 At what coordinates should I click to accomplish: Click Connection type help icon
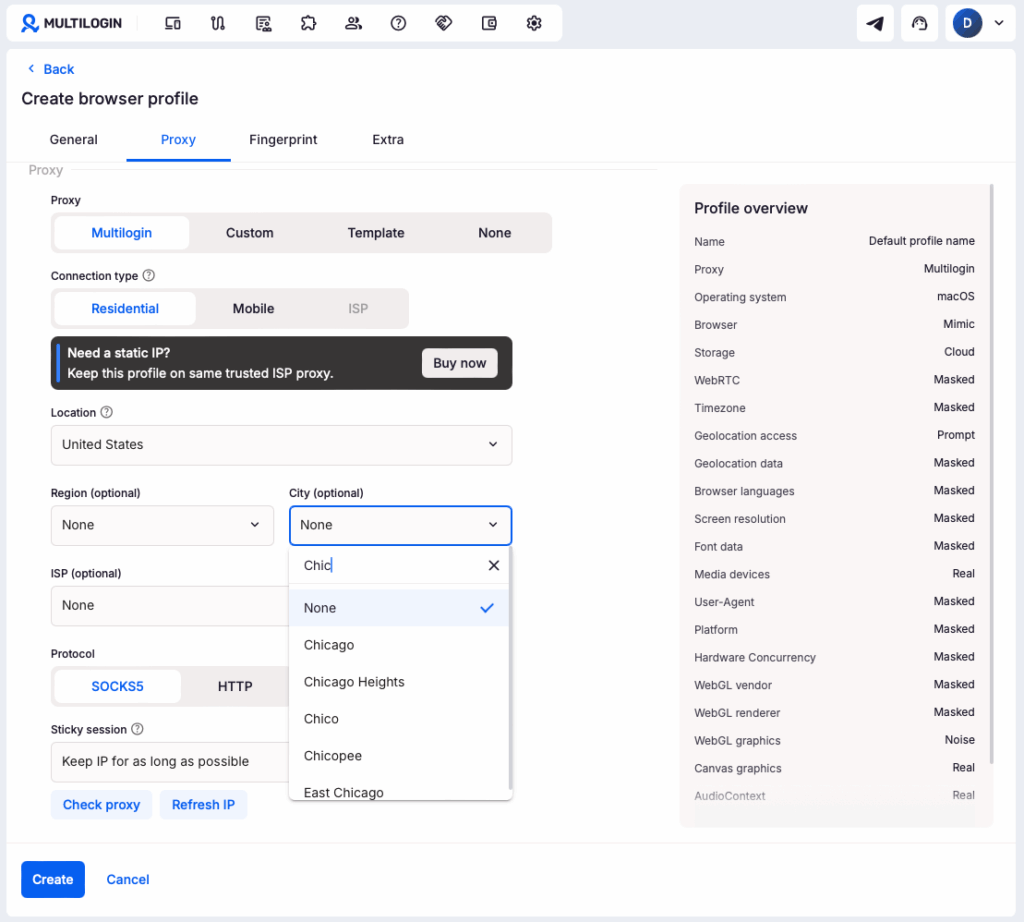tap(149, 276)
